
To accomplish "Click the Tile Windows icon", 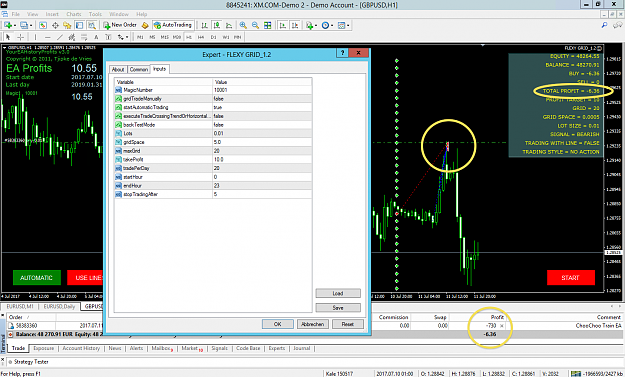I will (x=268, y=25).
